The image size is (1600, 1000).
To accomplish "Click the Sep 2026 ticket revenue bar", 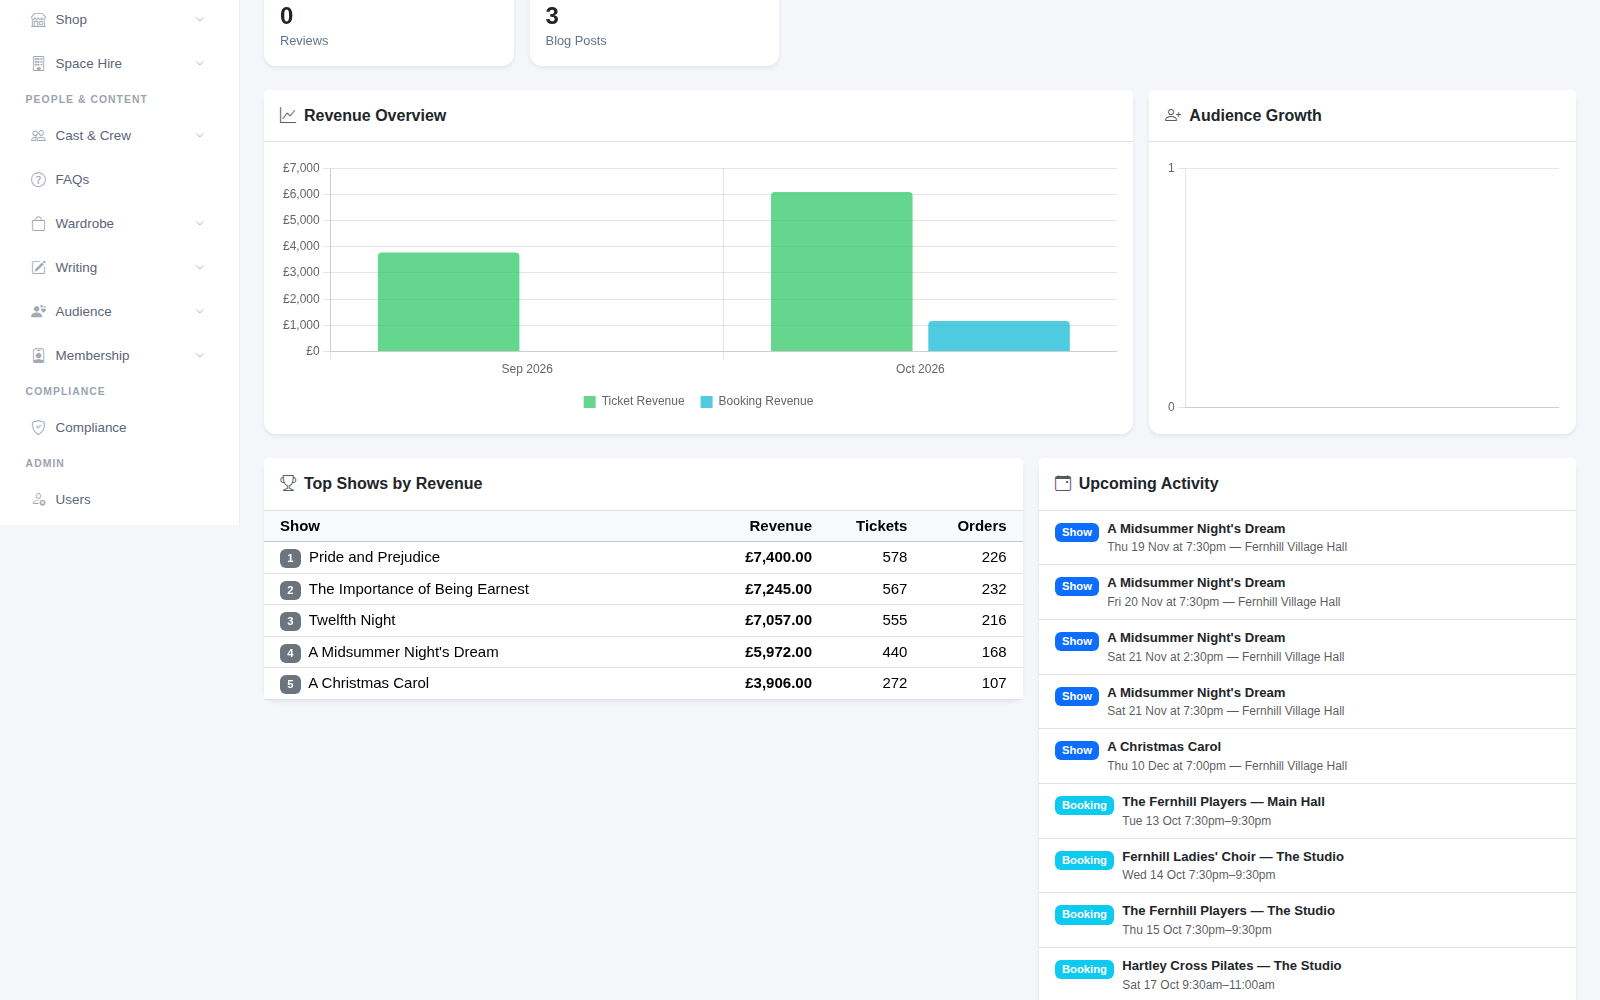I will coord(448,302).
